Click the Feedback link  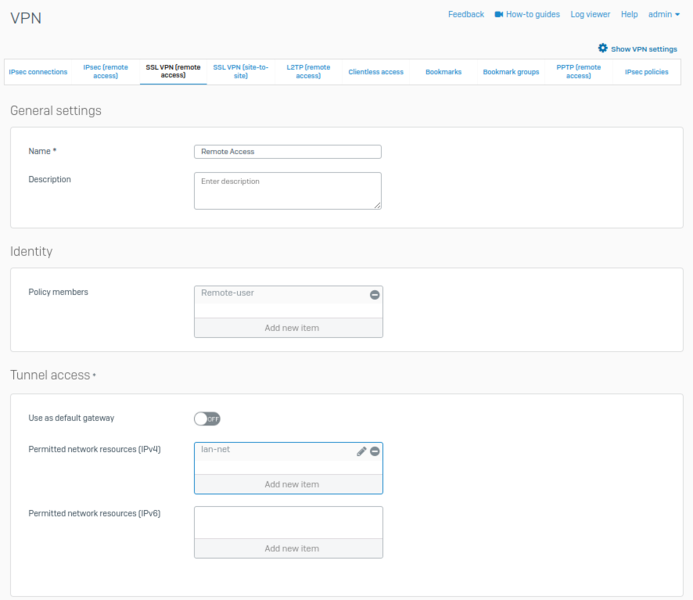coord(466,15)
